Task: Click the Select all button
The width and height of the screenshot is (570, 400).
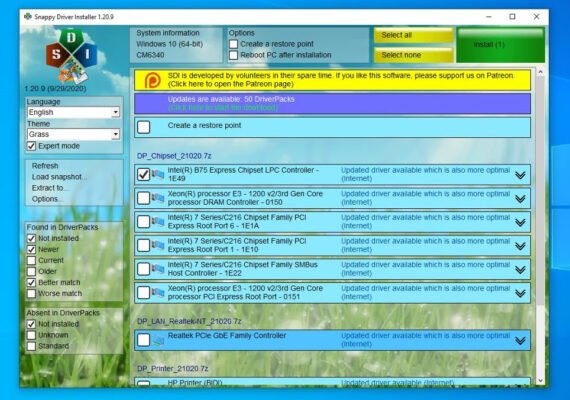Action: pos(413,36)
